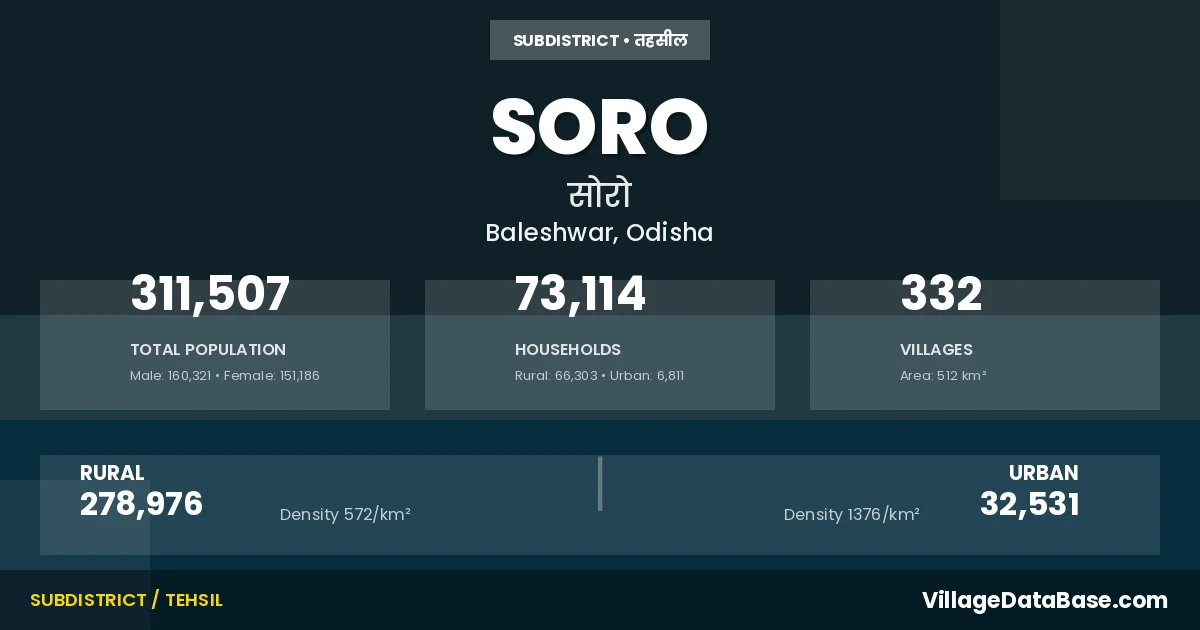Click the SUBDISTRICT • तहसील badge
This screenshot has width=1200, height=630.
coord(600,40)
